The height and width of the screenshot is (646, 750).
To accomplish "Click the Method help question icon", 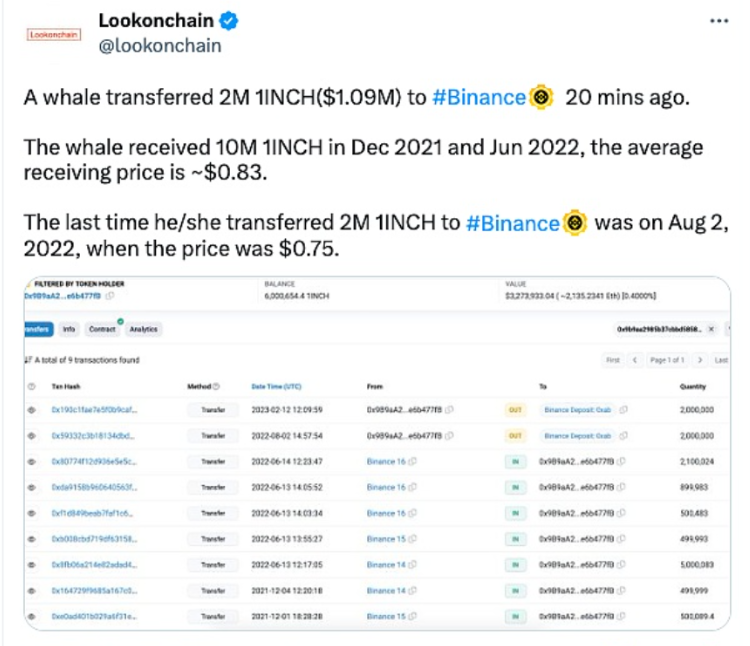I will 216,386.
